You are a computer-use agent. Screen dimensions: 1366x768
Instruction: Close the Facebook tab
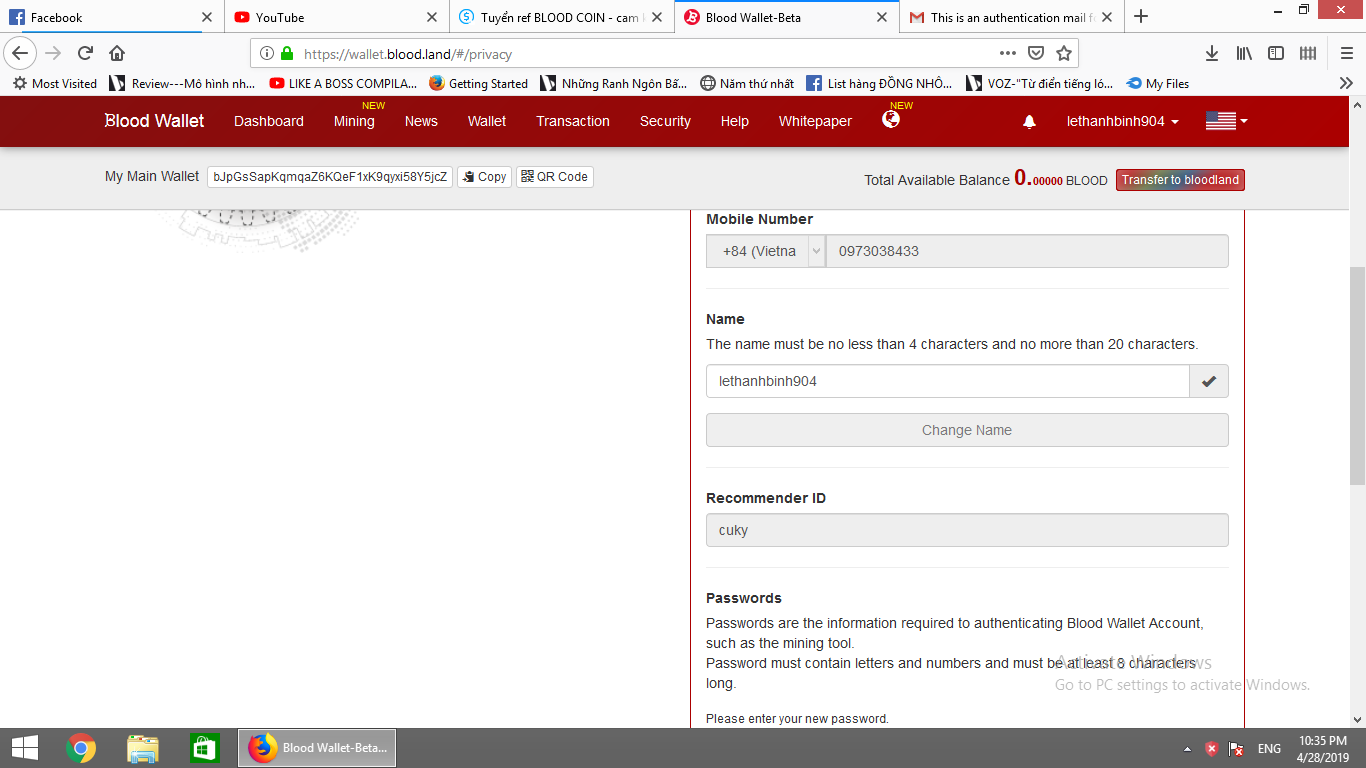pyautogui.click(x=207, y=17)
